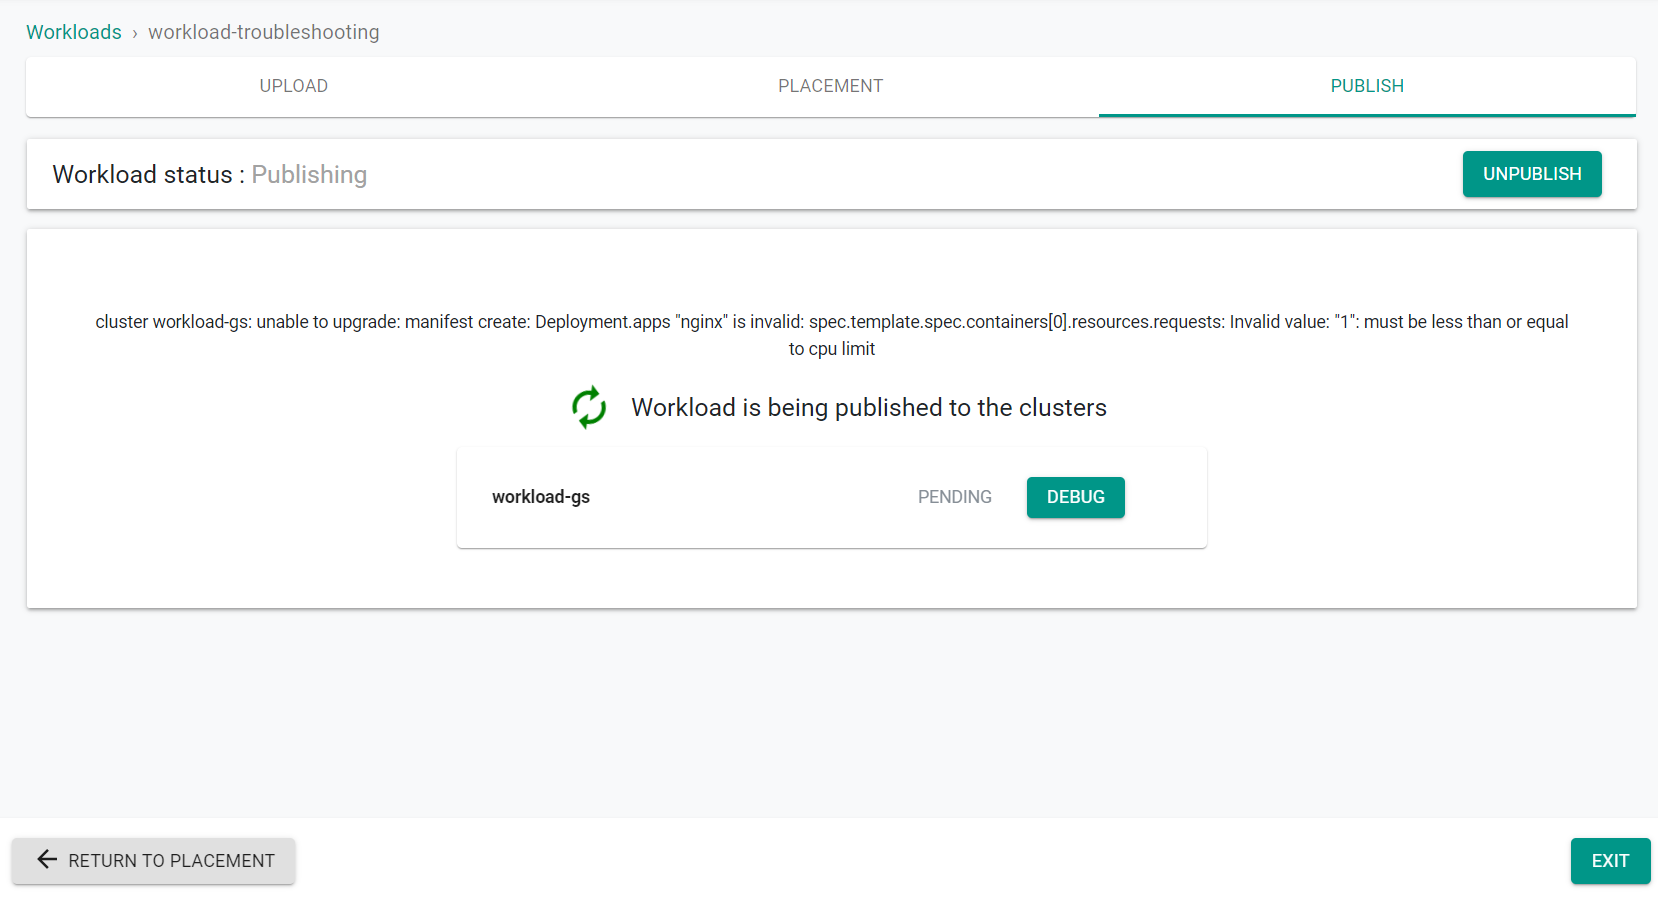Image resolution: width=1658 pixels, height=897 pixels.
Task: Select the PUBLISH tab
Action: coord(1367,86)
